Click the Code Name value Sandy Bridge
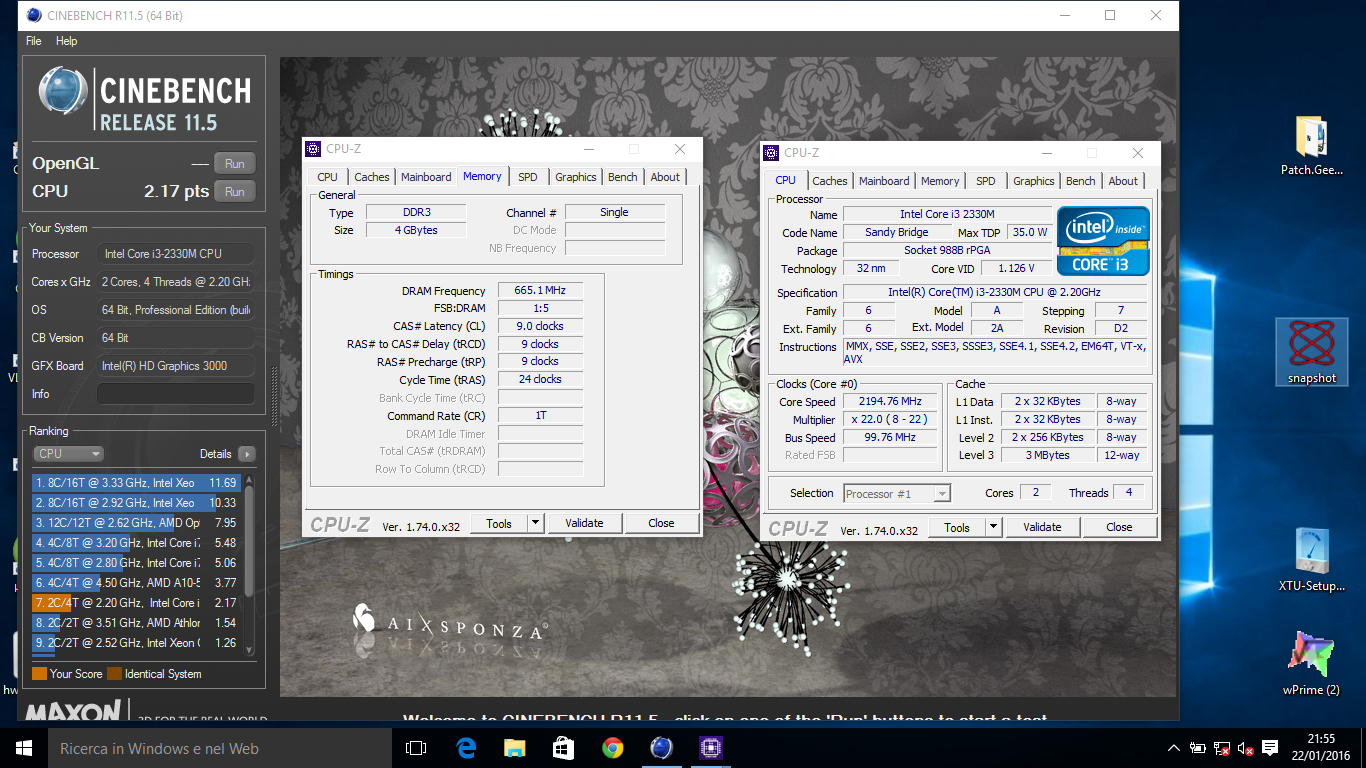 tap(896, 232)
